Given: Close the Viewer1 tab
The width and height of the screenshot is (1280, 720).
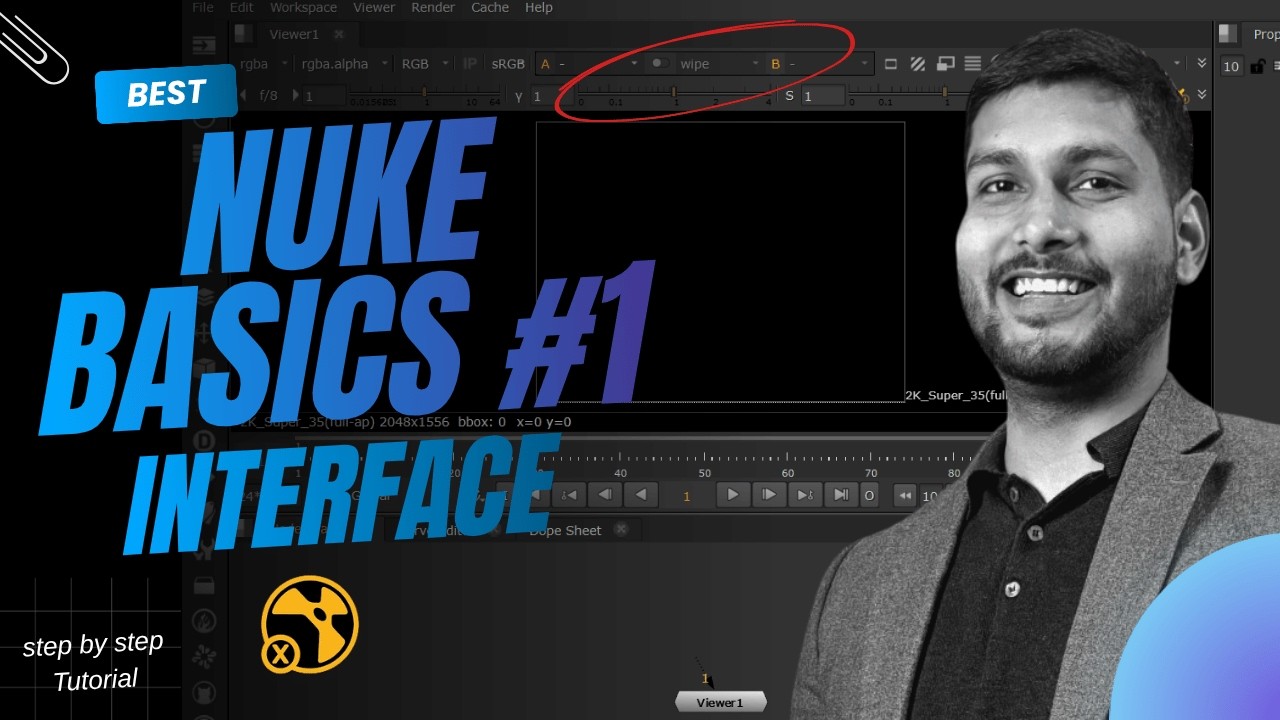Looking at the screenshot, I should point(339,34).
